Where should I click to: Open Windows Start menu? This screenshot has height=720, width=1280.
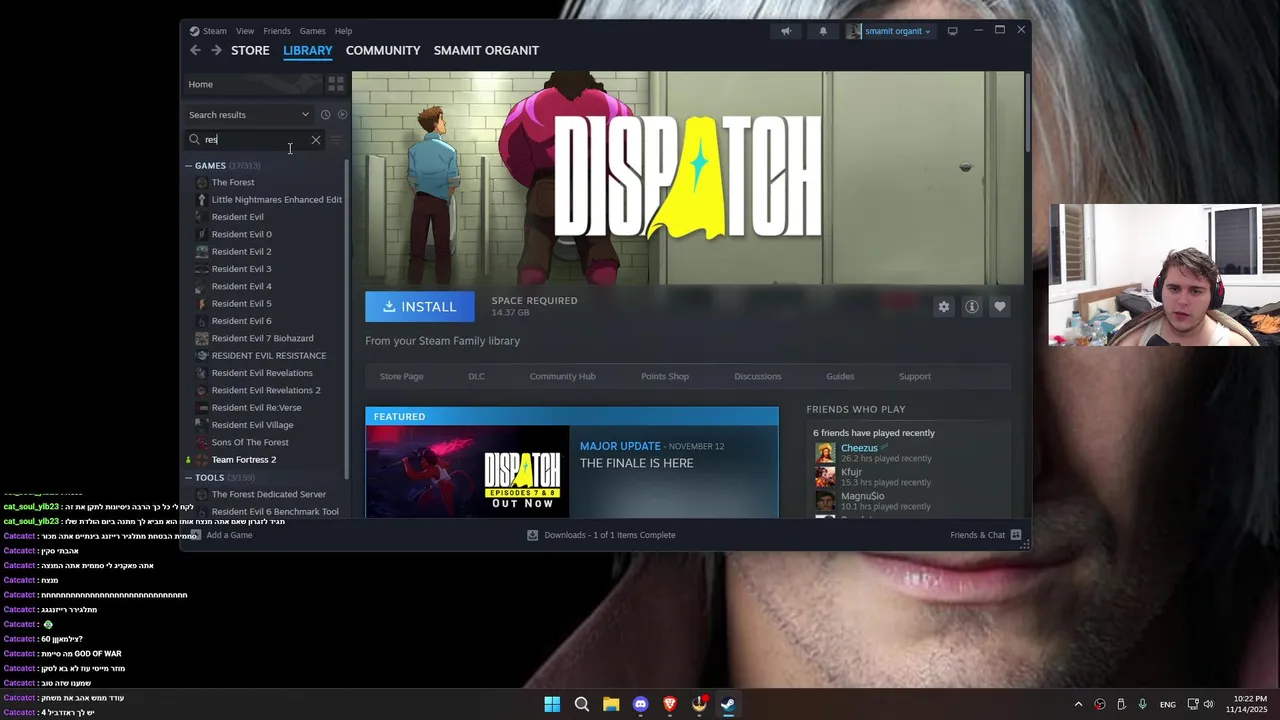[x=552, y=704]
